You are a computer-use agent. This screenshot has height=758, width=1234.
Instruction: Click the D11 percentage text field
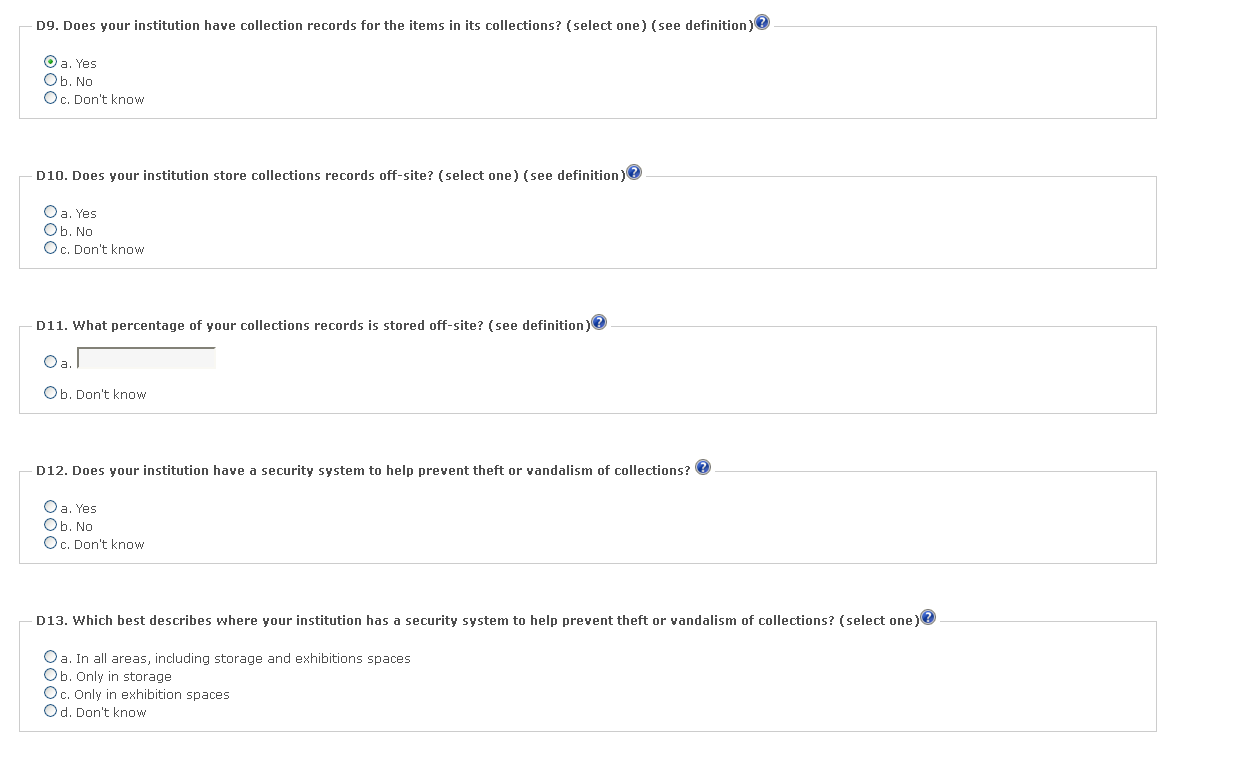pyautogui.click(x=146, y=358)
